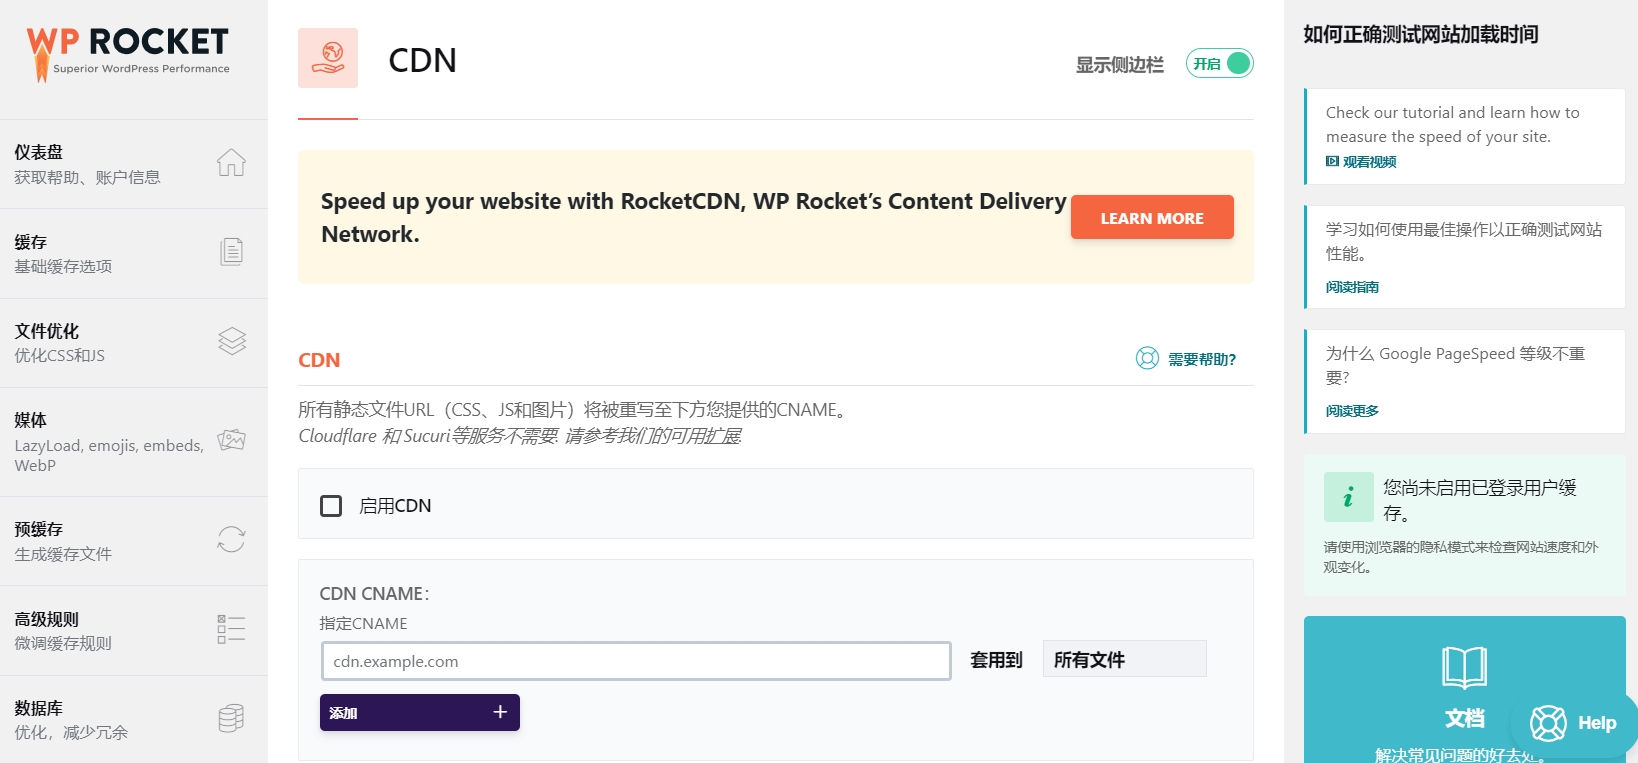Click the 为什么 Google PageSpeed 等级不重要 card
Screen dimensions: 1638x763
coord(1465,381)
